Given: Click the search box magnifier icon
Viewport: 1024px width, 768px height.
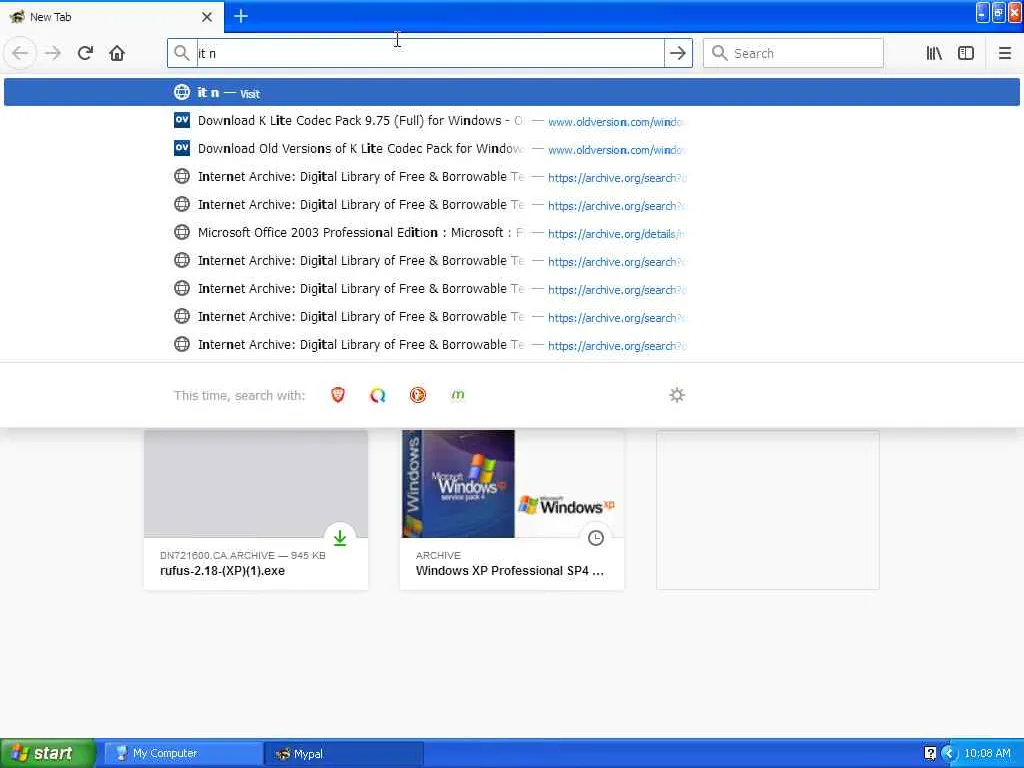Looking at the screenshot, I should click(719, 53).
